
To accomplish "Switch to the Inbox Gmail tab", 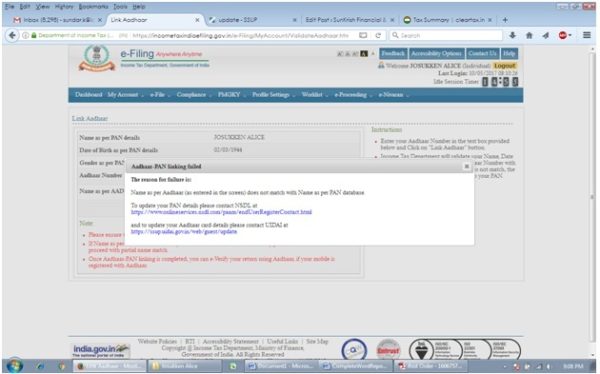I will pyautogui.click(x=57, y=20).
